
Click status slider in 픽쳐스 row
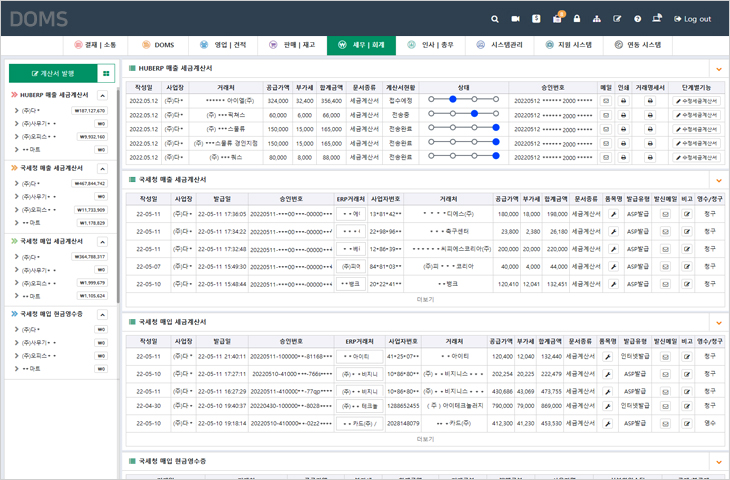464,114
